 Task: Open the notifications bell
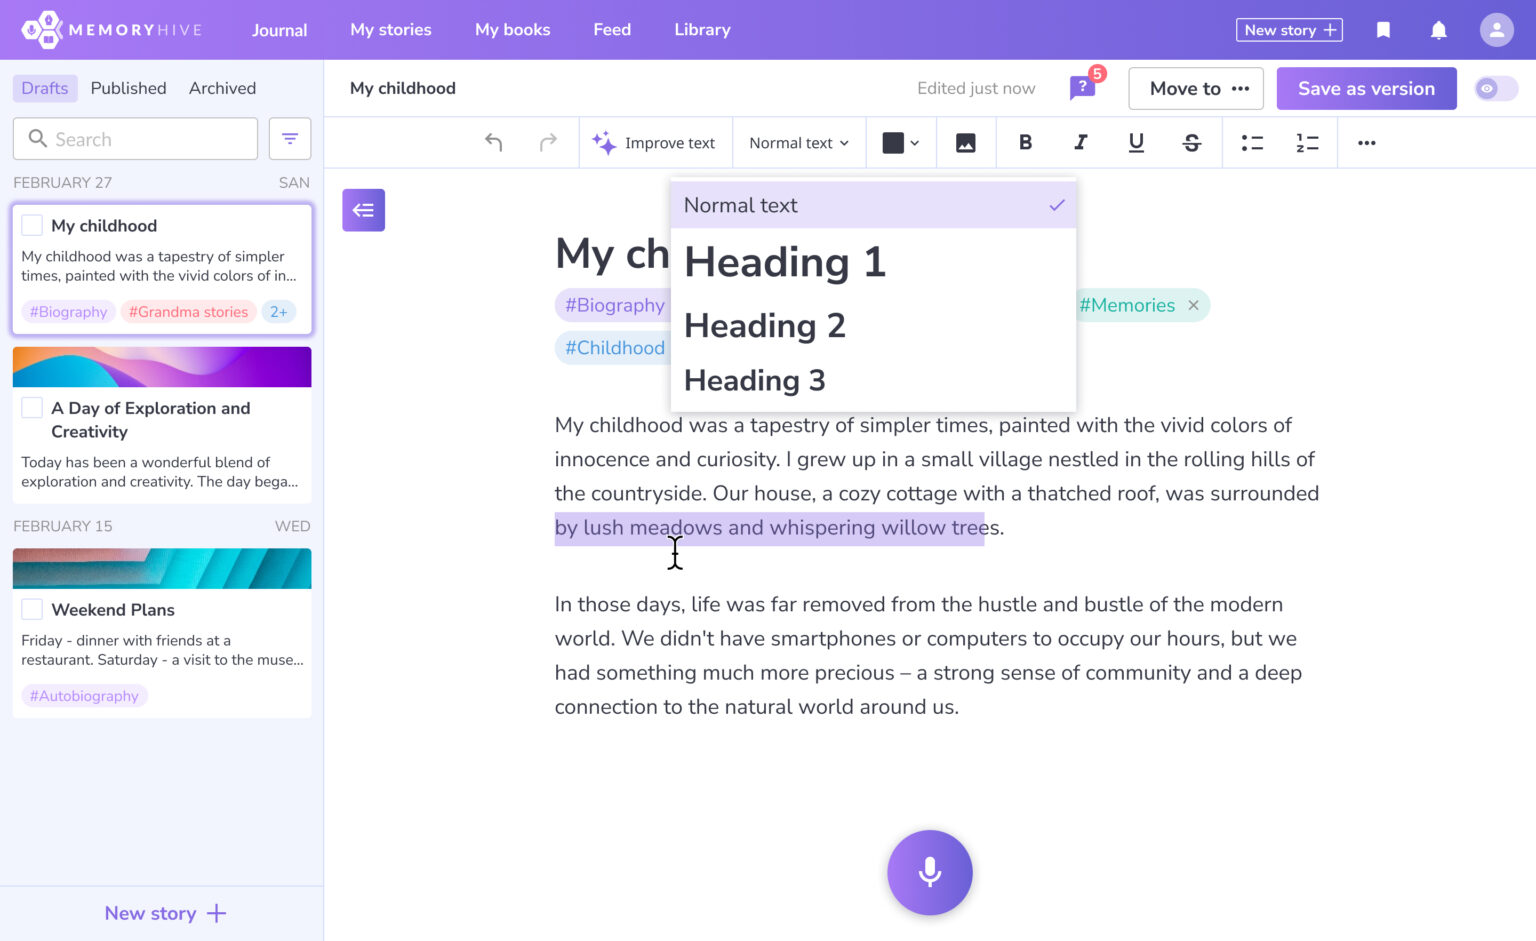[x=1438, y=30]
